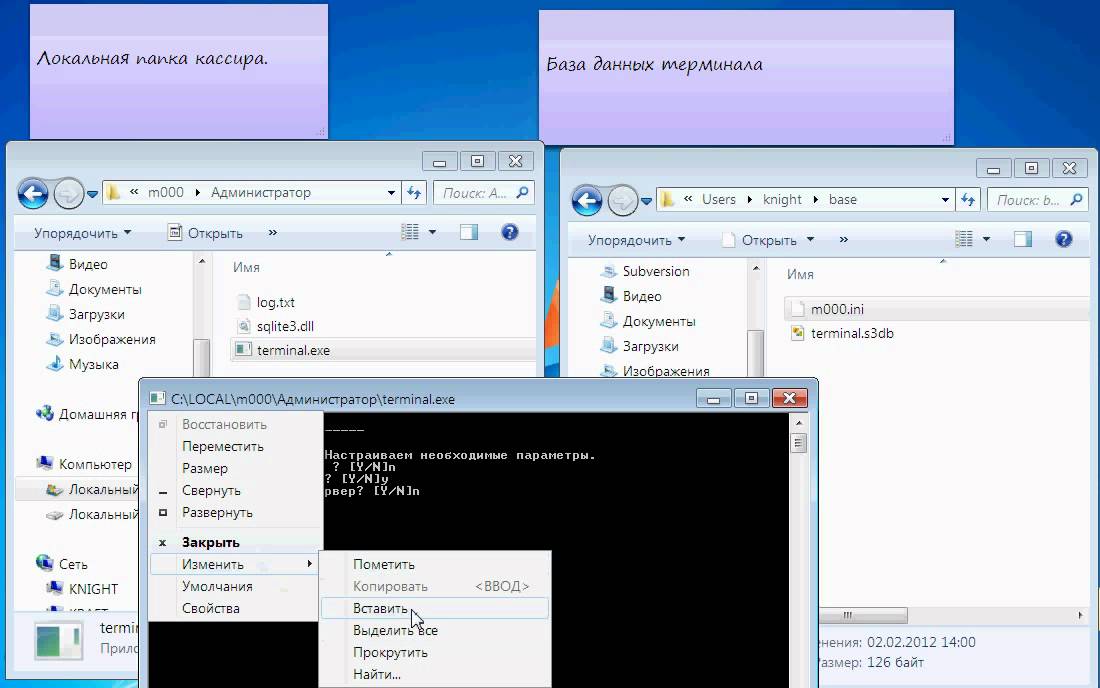Open Упорядочить menu in Администратор window
Viewport: 1100px width, 688px height.
pyautogui.click(x=83, y=233)
